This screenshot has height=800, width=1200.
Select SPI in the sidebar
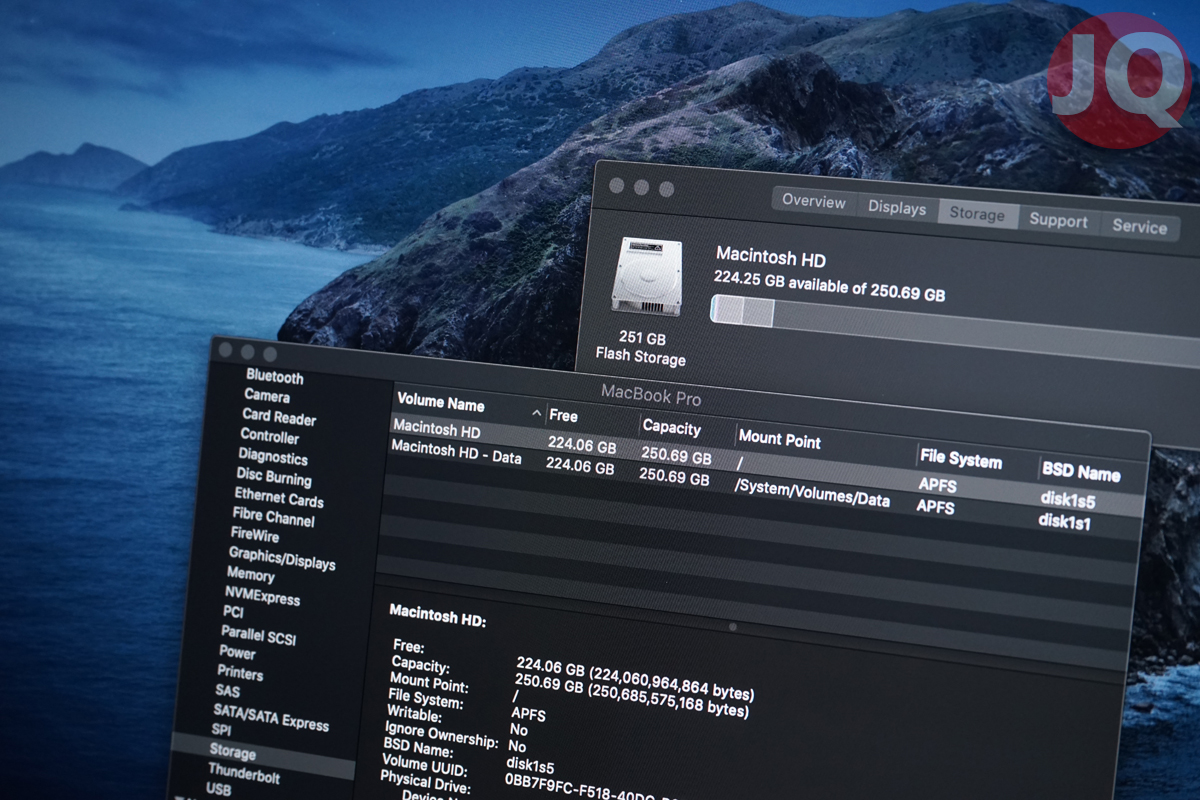tap(221, 730)
